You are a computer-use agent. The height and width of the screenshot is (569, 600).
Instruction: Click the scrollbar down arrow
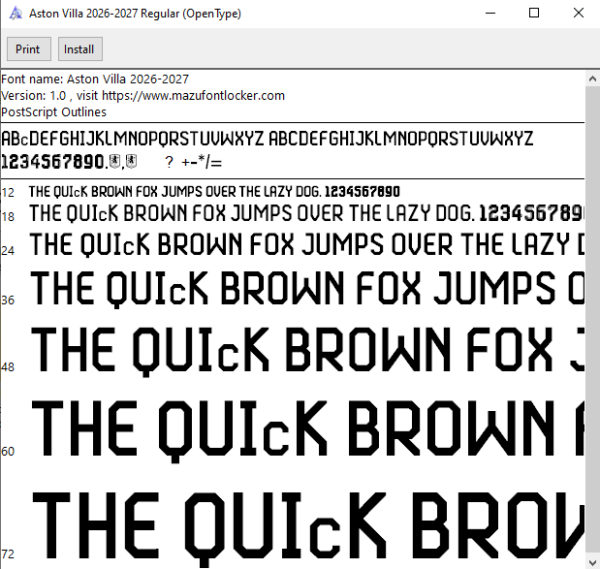click(x=592, y=562)
